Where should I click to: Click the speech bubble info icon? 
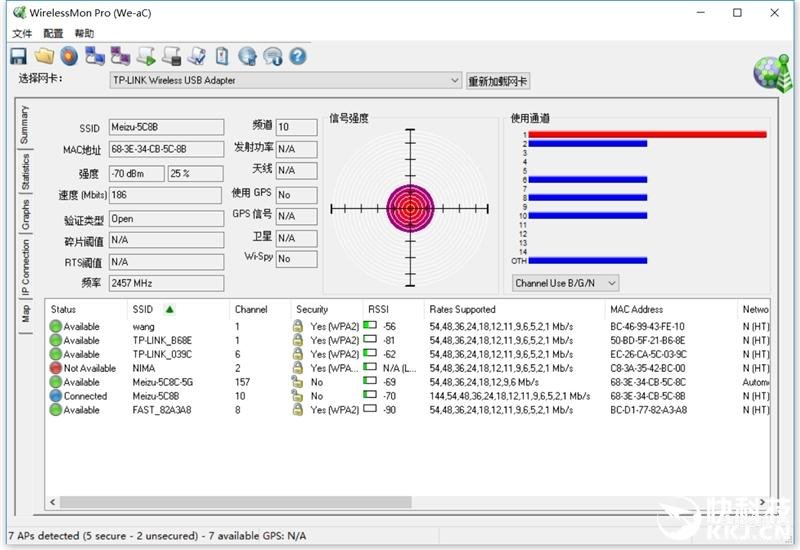(x=273, y=56)
